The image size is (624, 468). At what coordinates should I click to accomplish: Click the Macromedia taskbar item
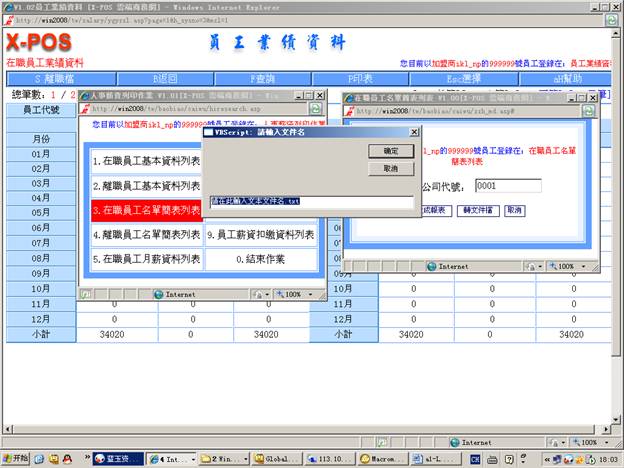click(379, 458)
